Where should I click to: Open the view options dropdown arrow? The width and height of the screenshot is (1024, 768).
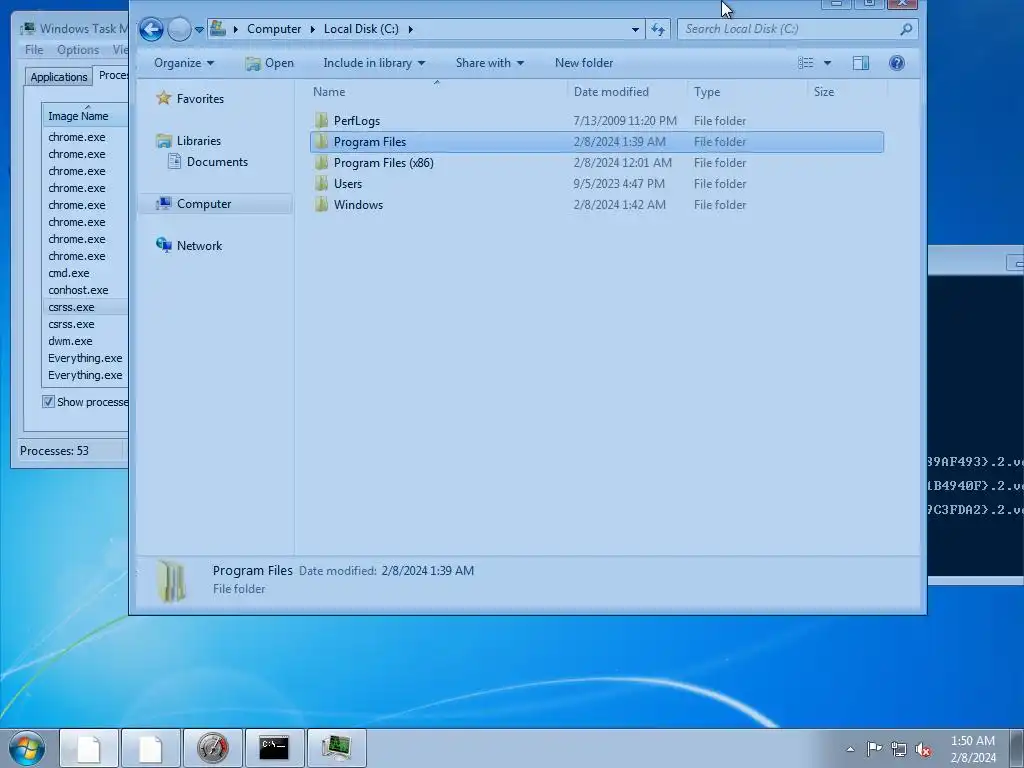[x=827, y=63]
